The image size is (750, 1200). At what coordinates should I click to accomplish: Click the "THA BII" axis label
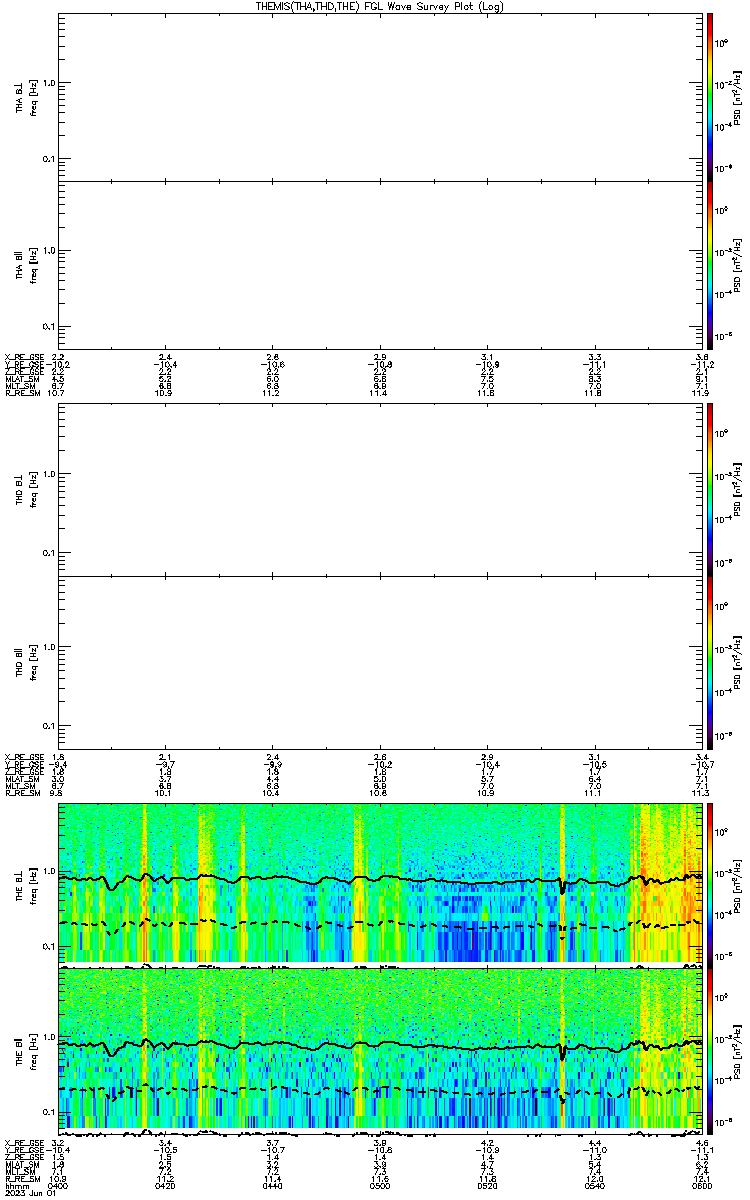coord(19,265)
